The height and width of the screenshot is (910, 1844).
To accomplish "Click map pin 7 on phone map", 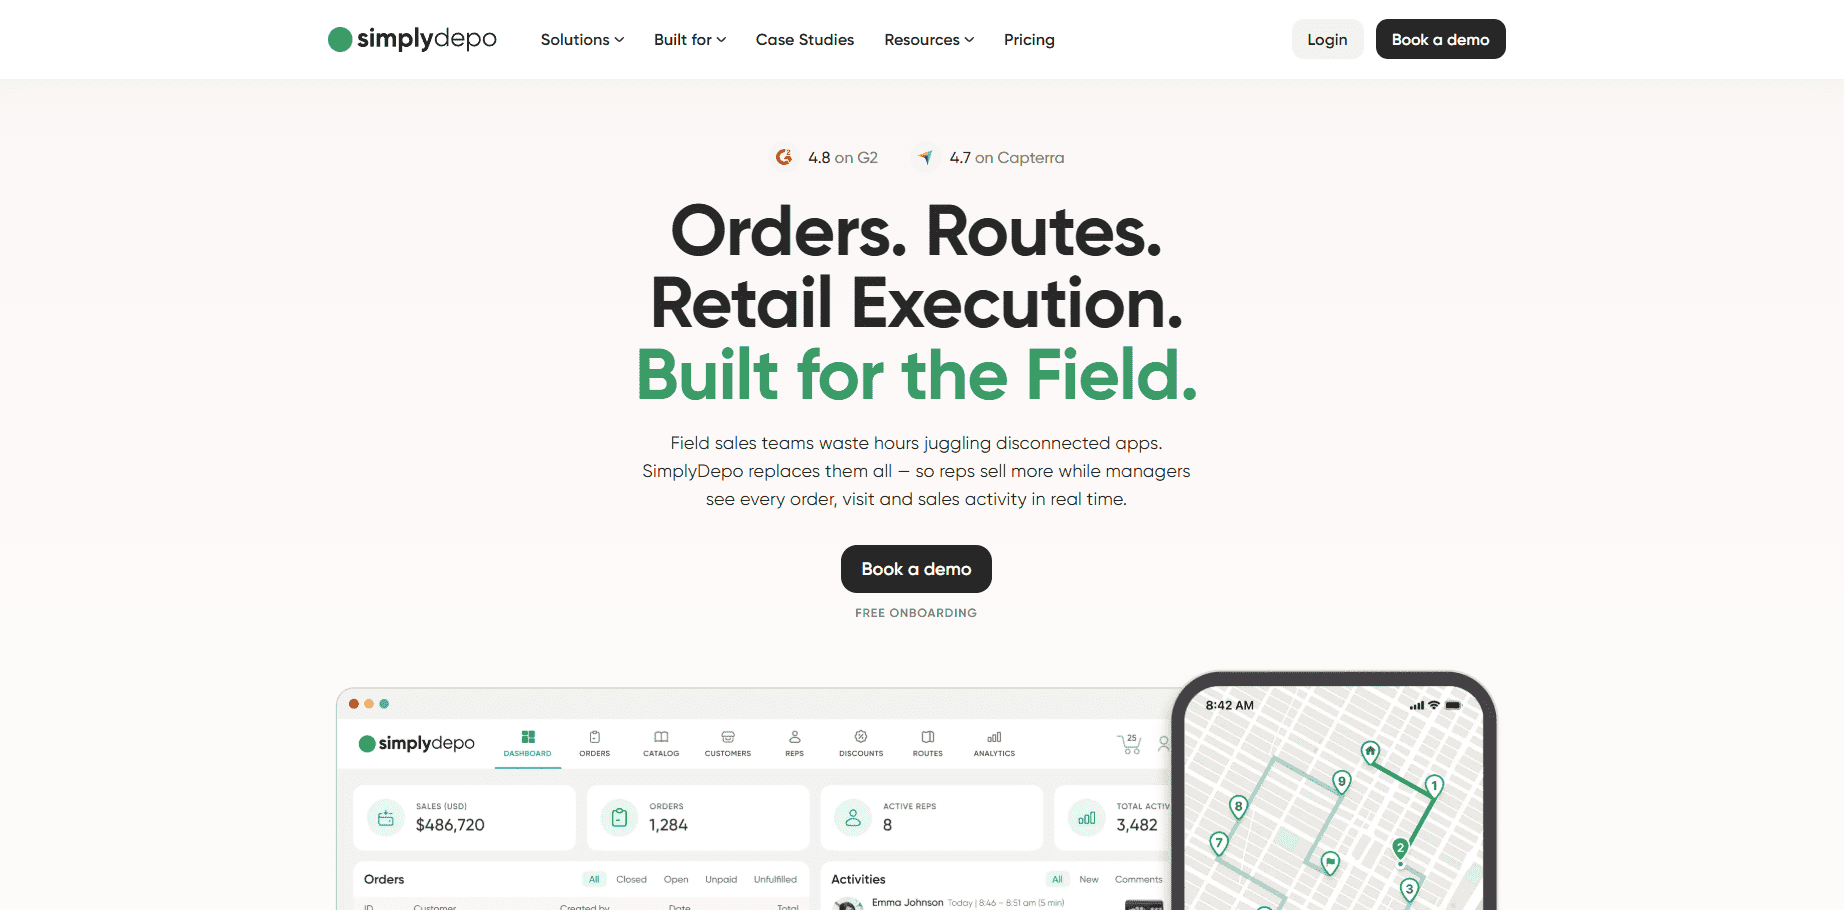I will [x=1218, y=844].
